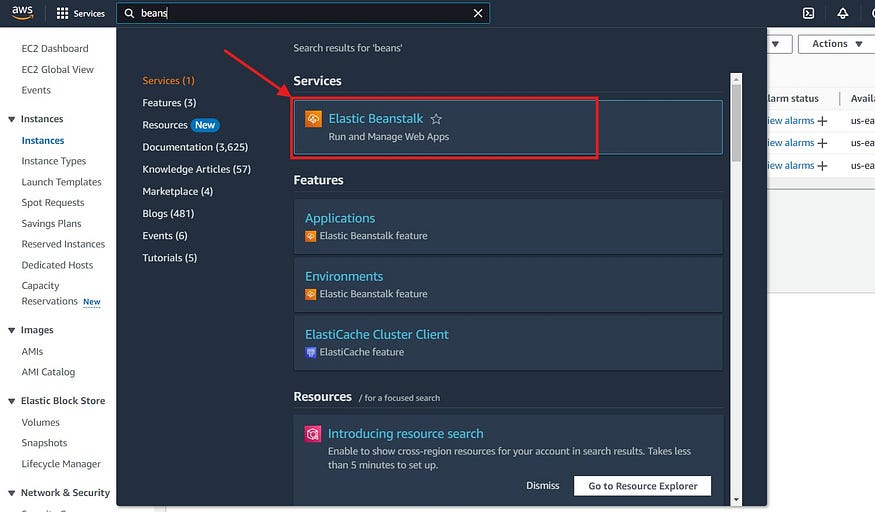875x512 pixels.
Task: Click the scrollbar up arrow in results
Action: 736,79
